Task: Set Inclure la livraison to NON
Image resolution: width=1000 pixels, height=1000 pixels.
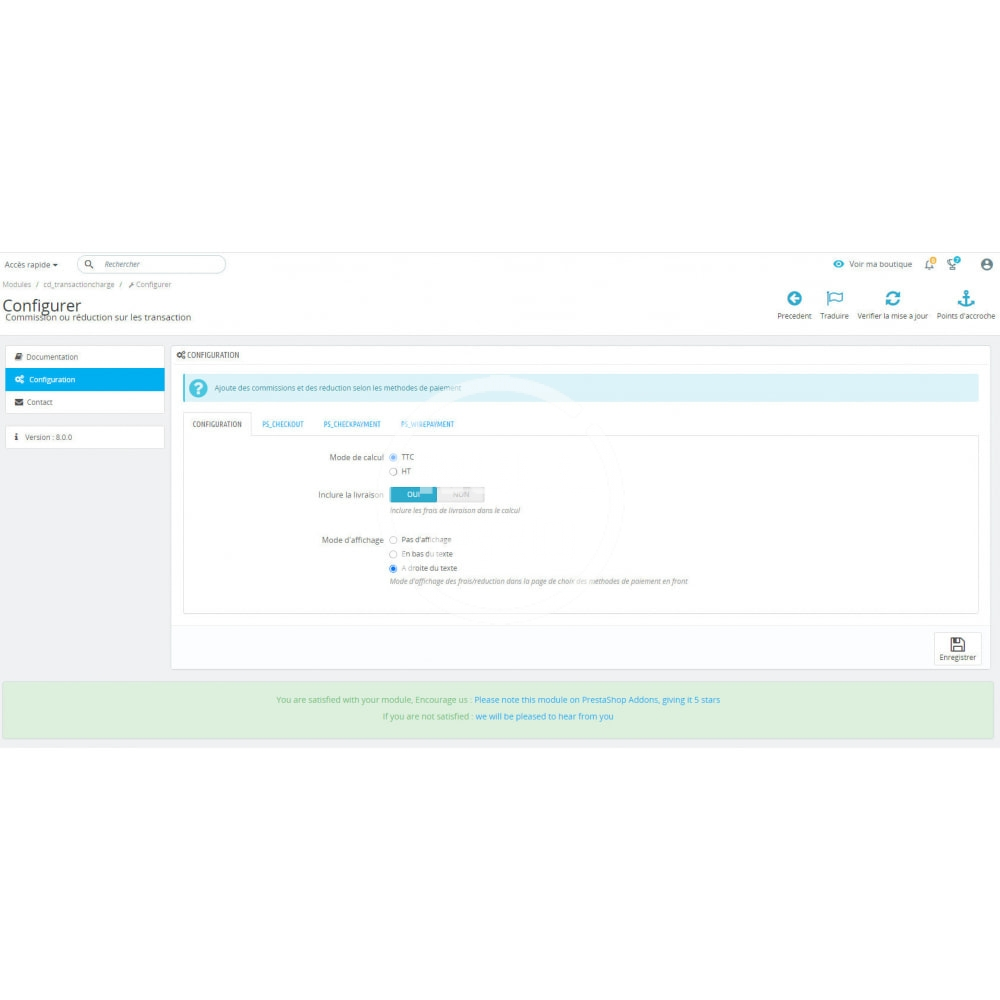Action: click(x=461, y=495)
